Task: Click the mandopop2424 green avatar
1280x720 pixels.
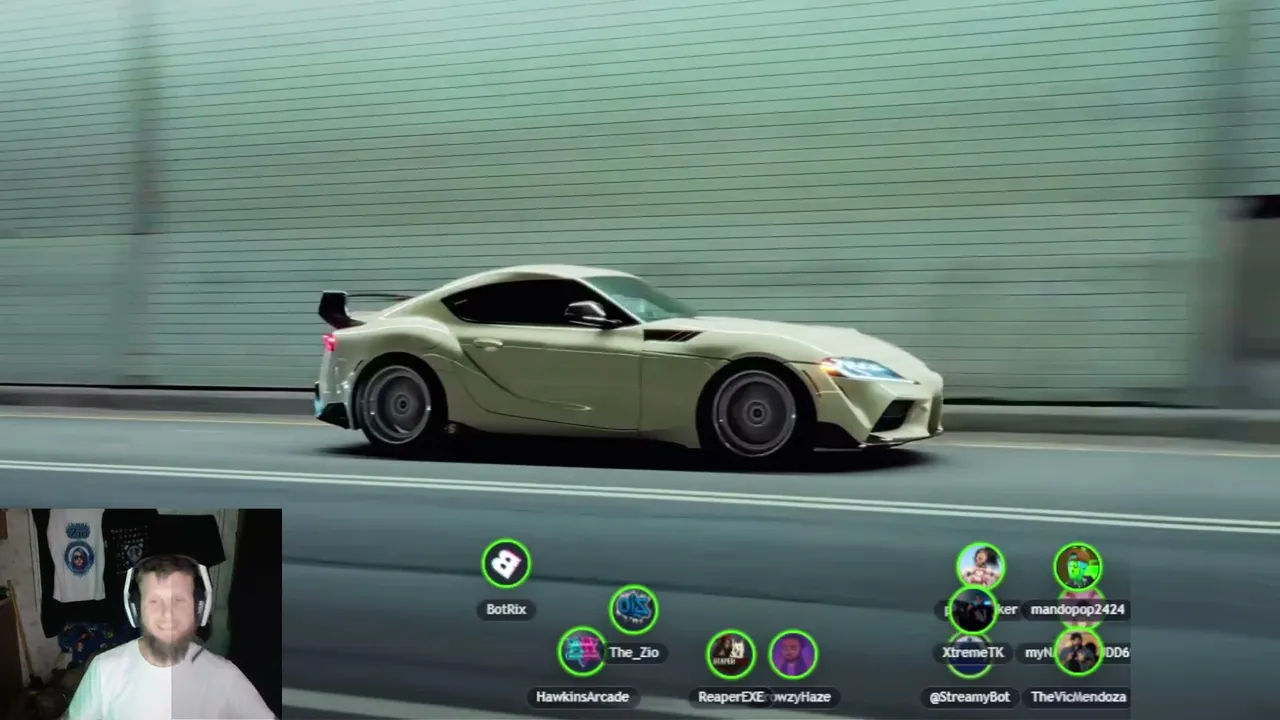Action: 1078,567
